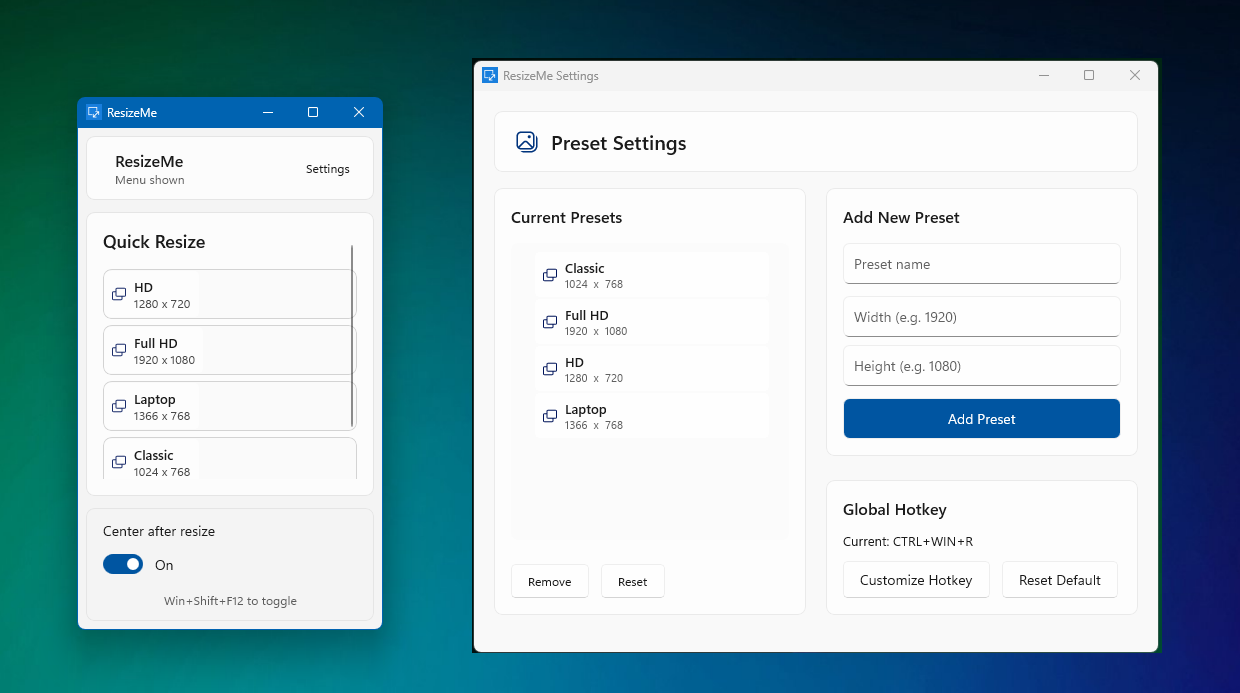Viewport: 1240px width, 693px height.
Task: Click the Preset Settings header icon
Action: pos(527,142)
